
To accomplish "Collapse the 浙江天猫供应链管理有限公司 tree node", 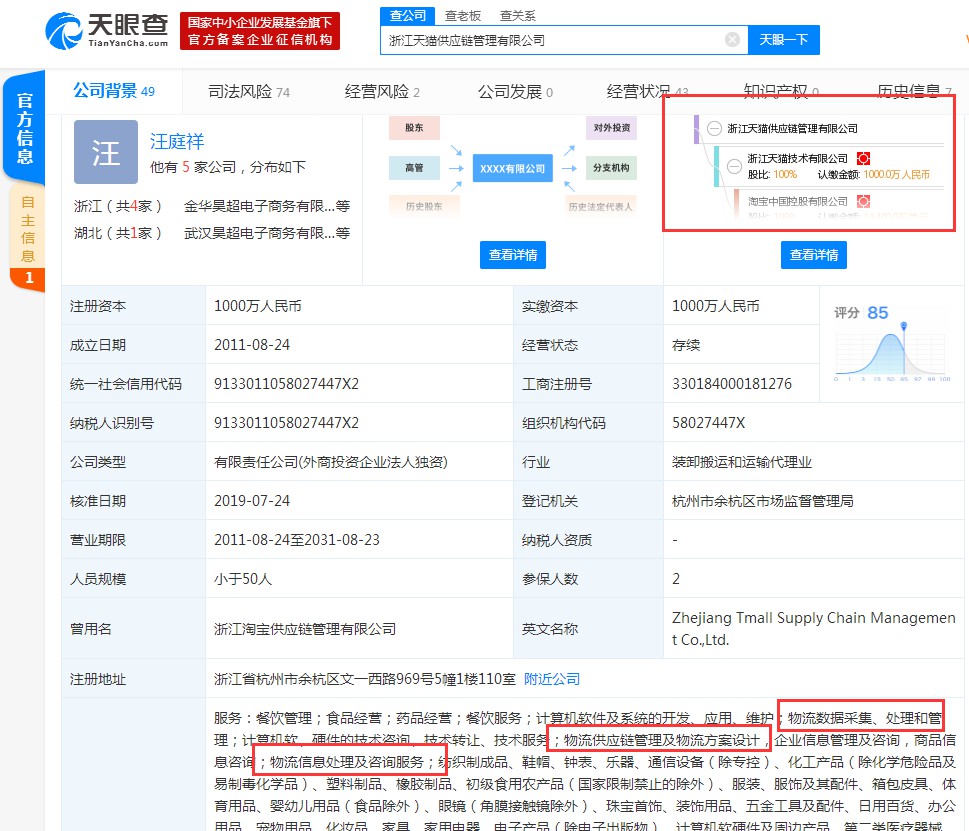I will tap(714, 129).
